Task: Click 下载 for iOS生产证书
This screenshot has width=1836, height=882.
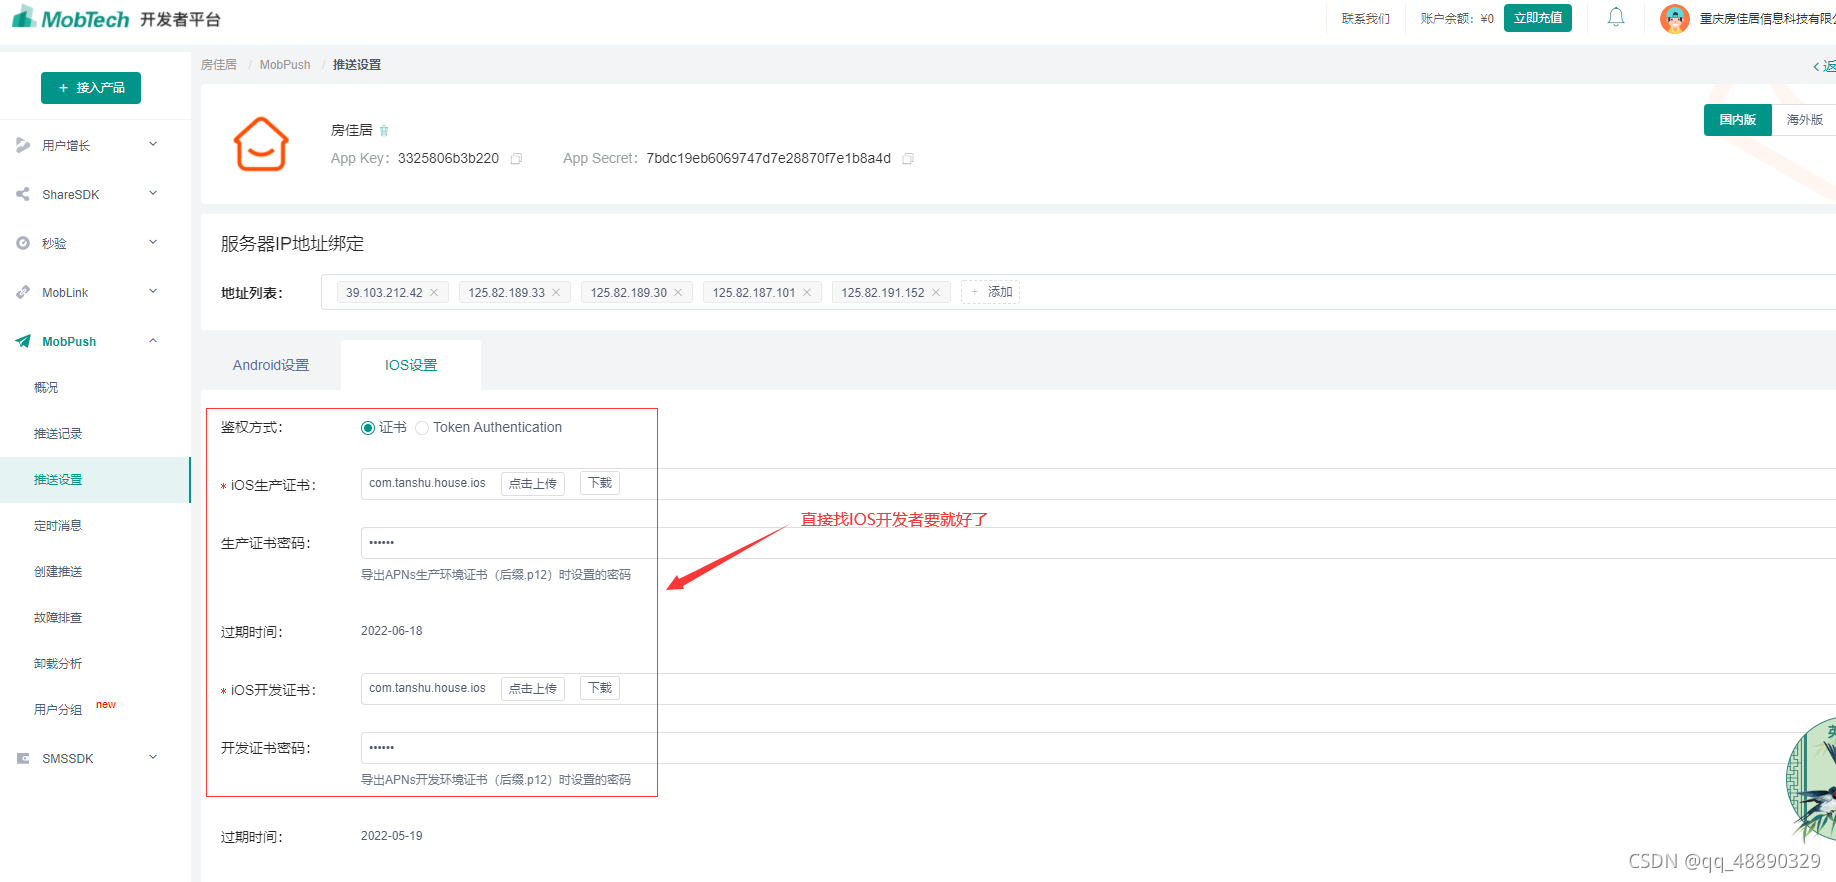Action: coord(600,483)
